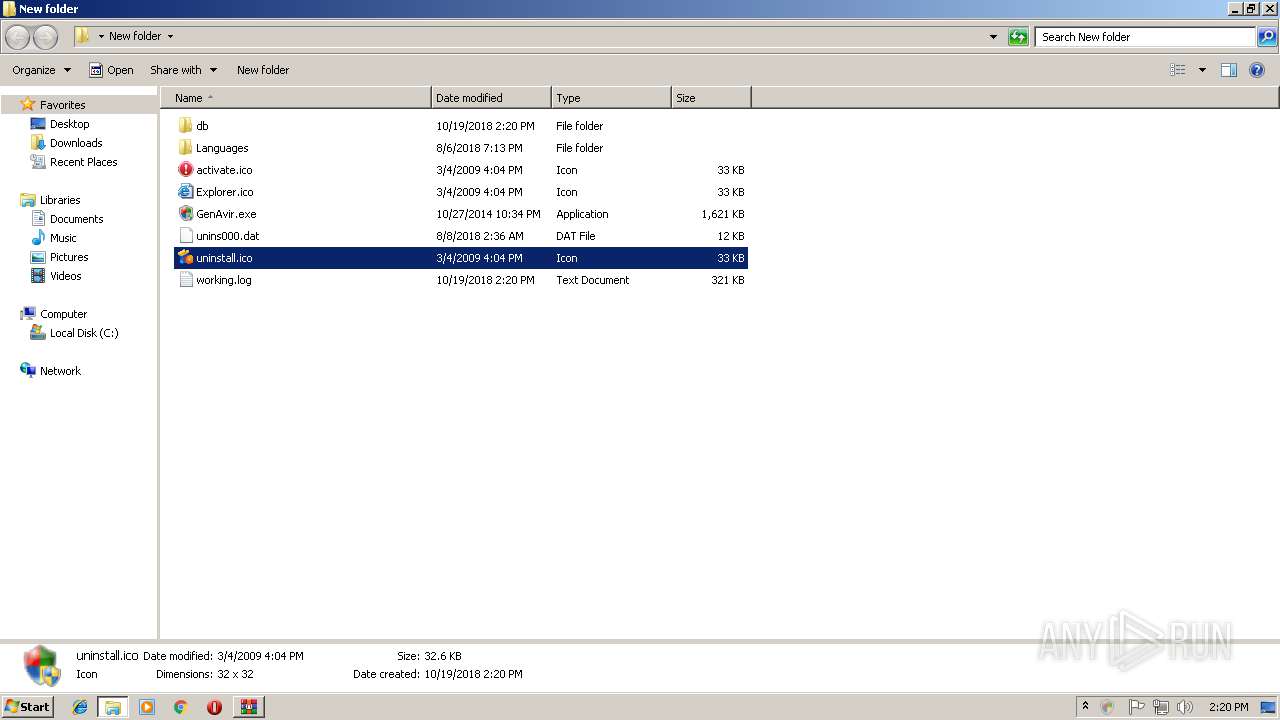
Task: Click the search magnifier icon
Action: tap(1267, 37)
